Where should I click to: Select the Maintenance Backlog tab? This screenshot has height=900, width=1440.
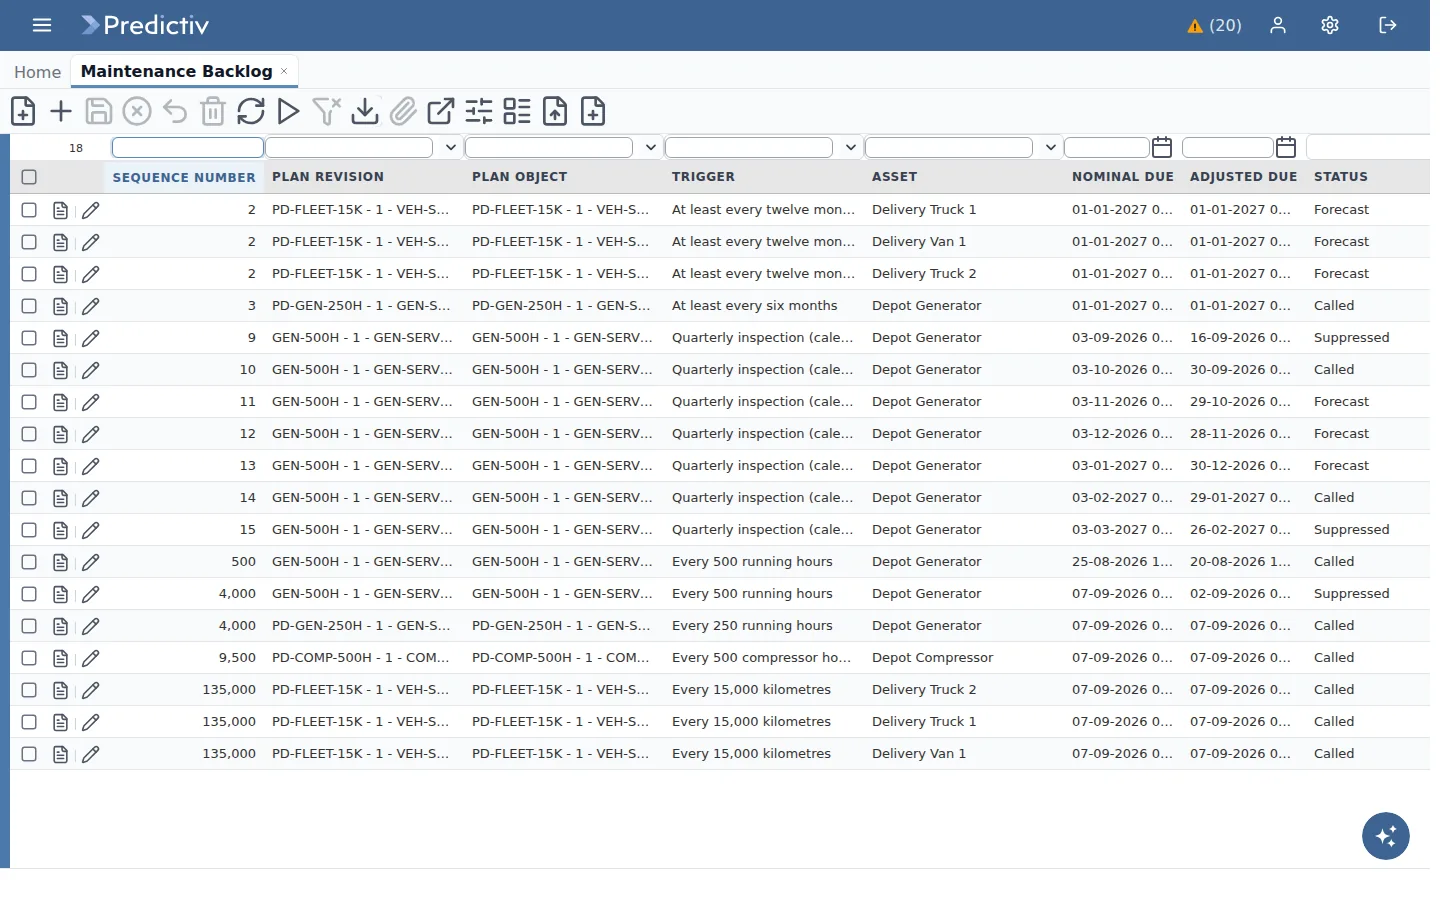pyautogui.click(x=176, y=71)
